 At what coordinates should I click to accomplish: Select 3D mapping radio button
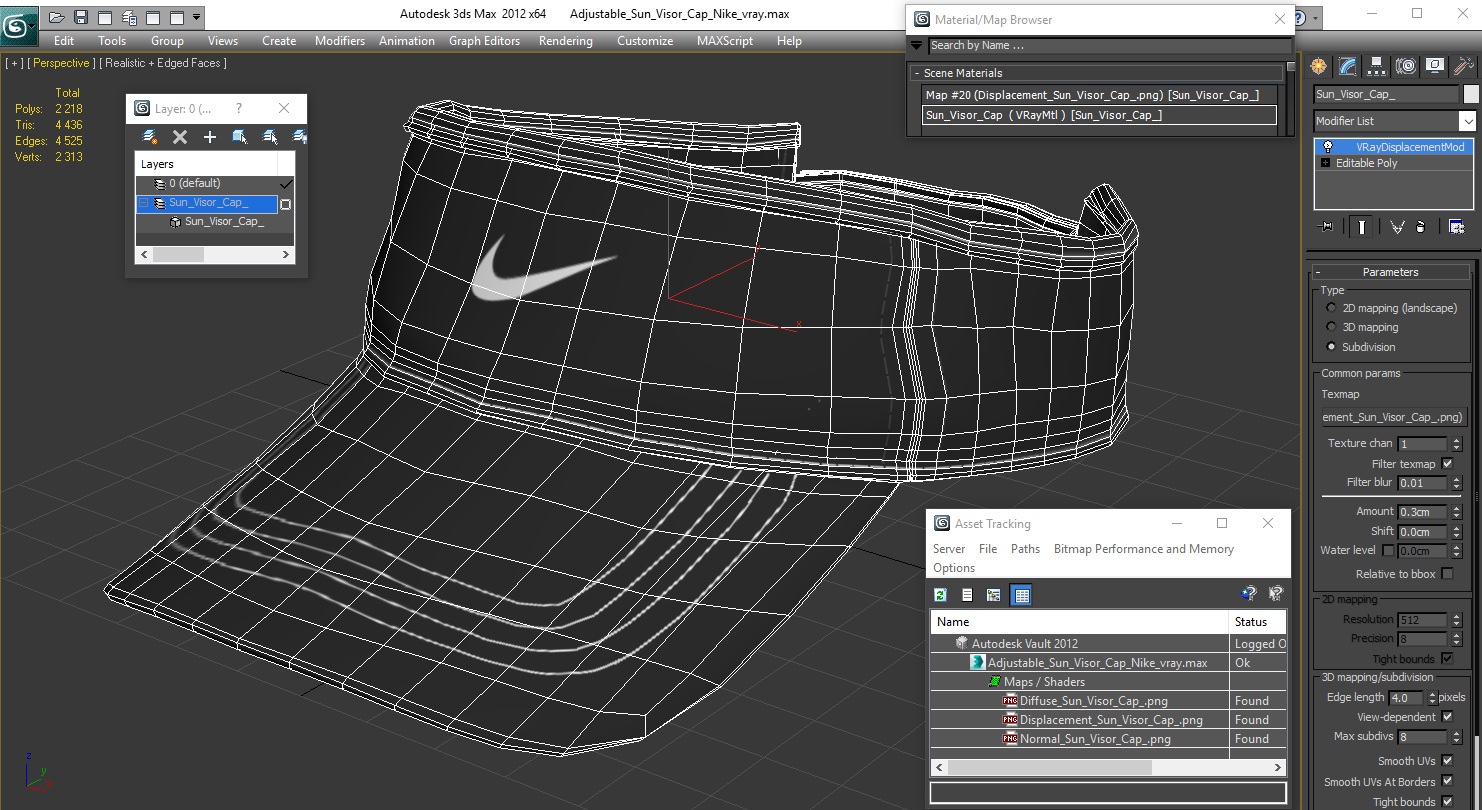tap(1331, 327)
